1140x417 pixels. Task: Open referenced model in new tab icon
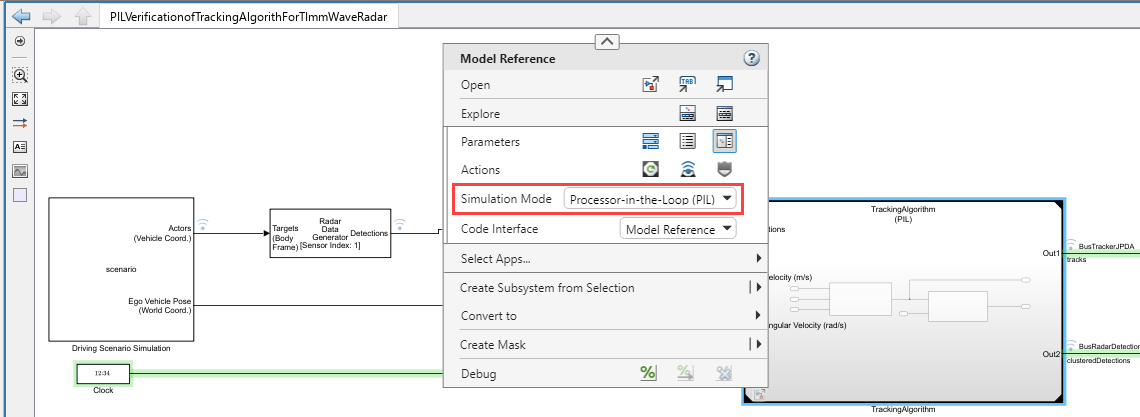pos(688,85)
